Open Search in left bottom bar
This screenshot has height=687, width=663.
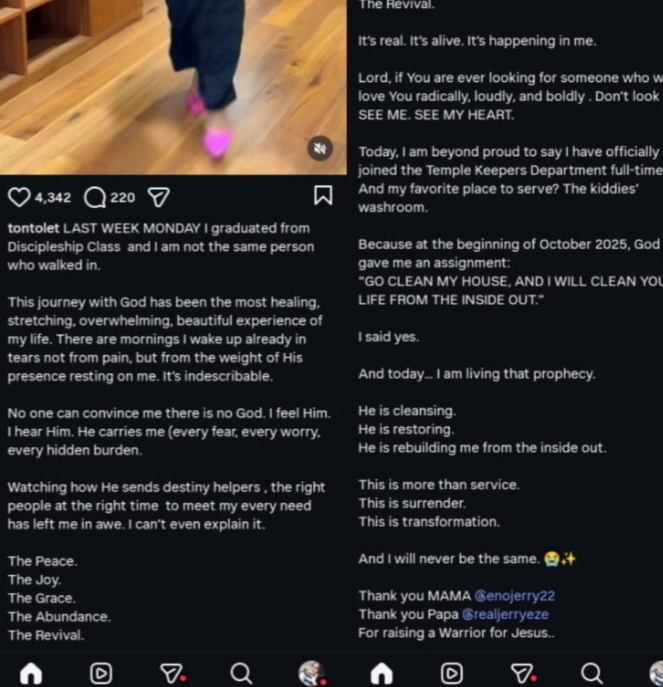[241, 673]
